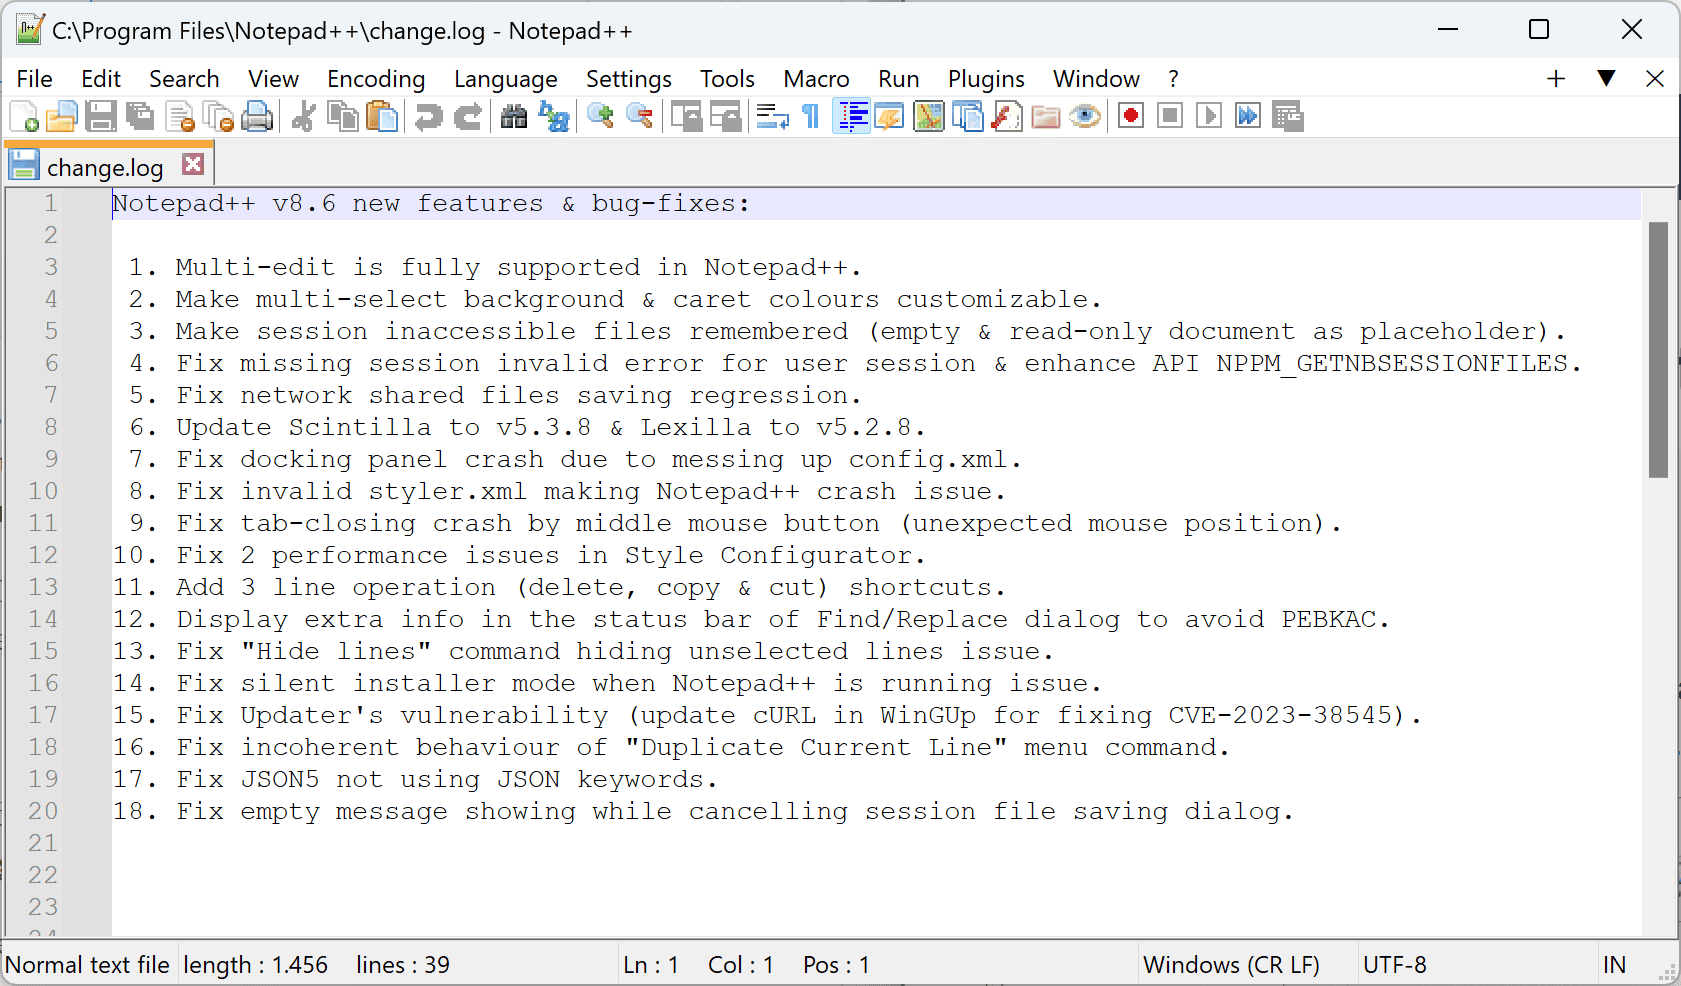
Task: Close the change.log tab with red X
Action: tap(193, 164)
